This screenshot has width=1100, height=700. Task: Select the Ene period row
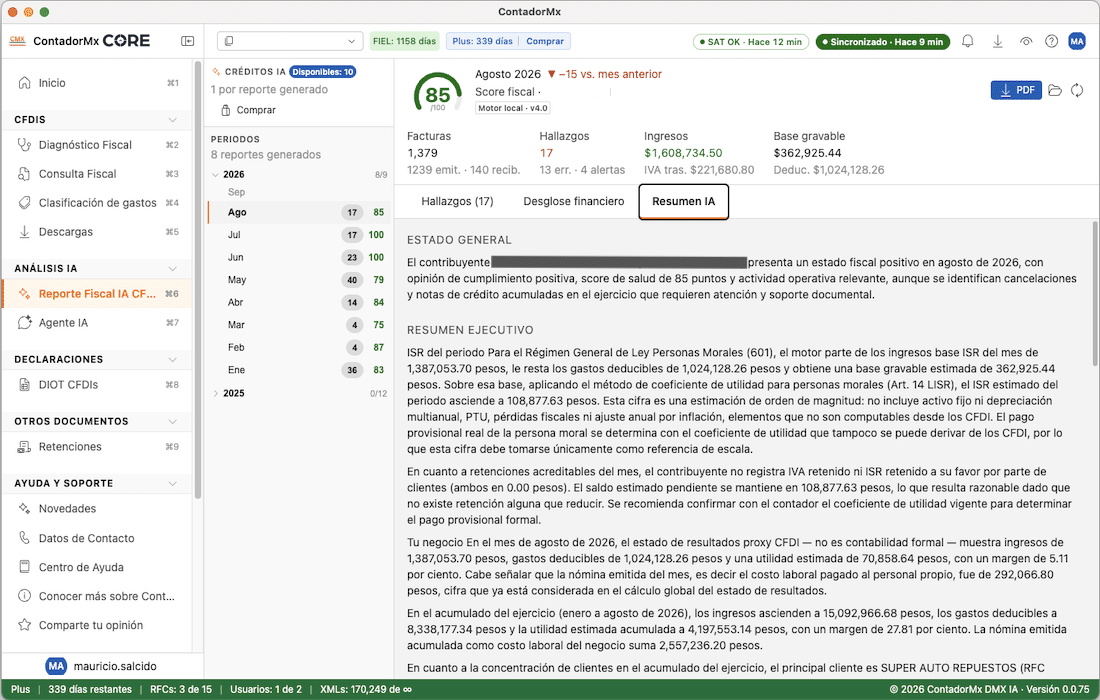(299, 370)
